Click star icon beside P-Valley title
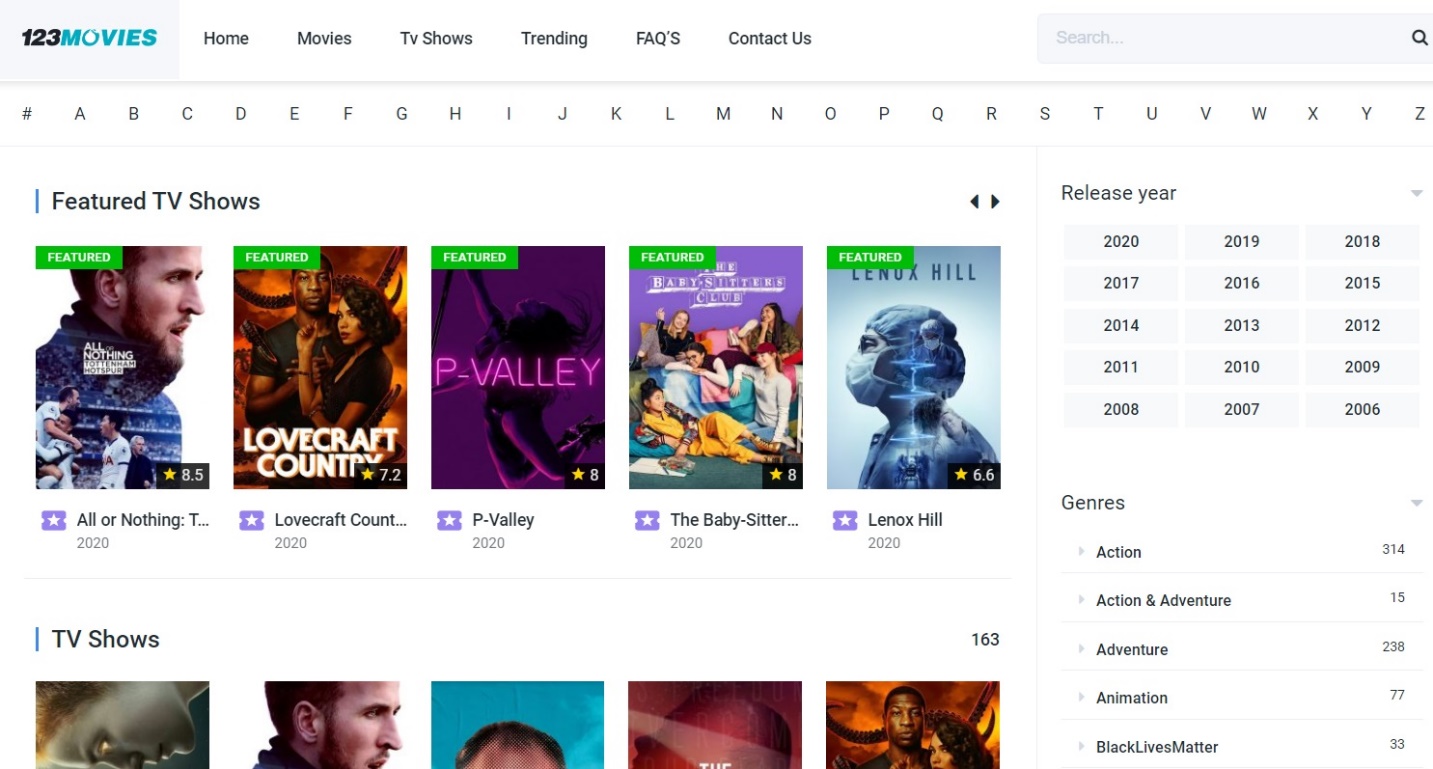The height and width of the screenshot is (769, 1433). (450, 520)
